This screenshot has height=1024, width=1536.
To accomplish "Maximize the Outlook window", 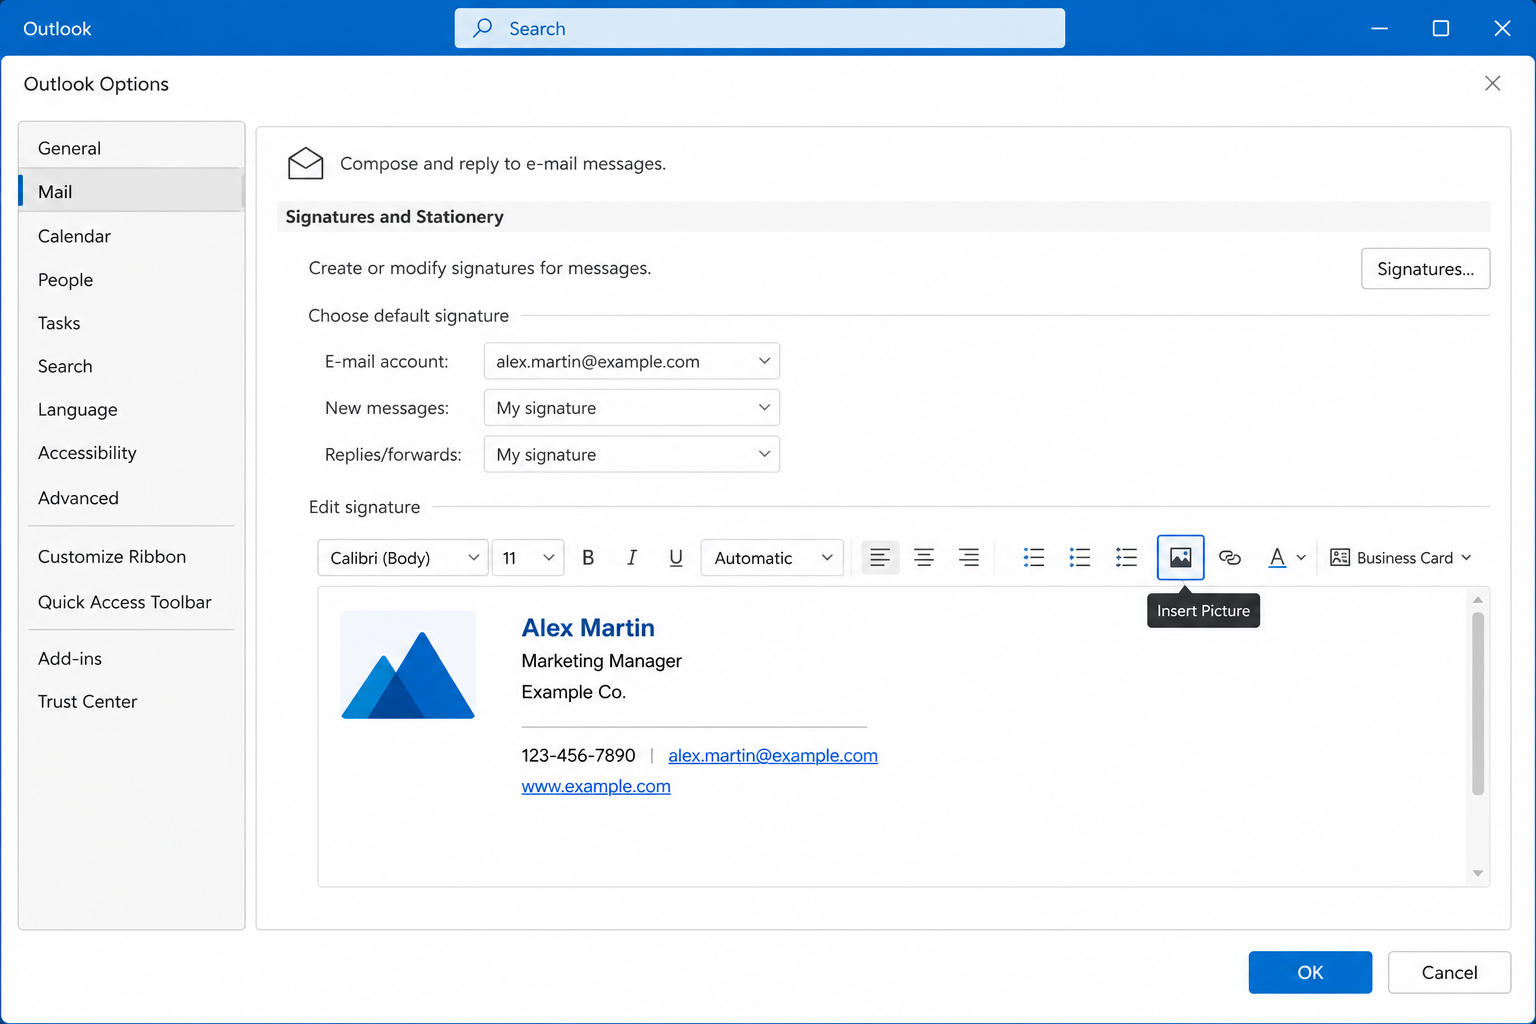I will pos(1441,28).
